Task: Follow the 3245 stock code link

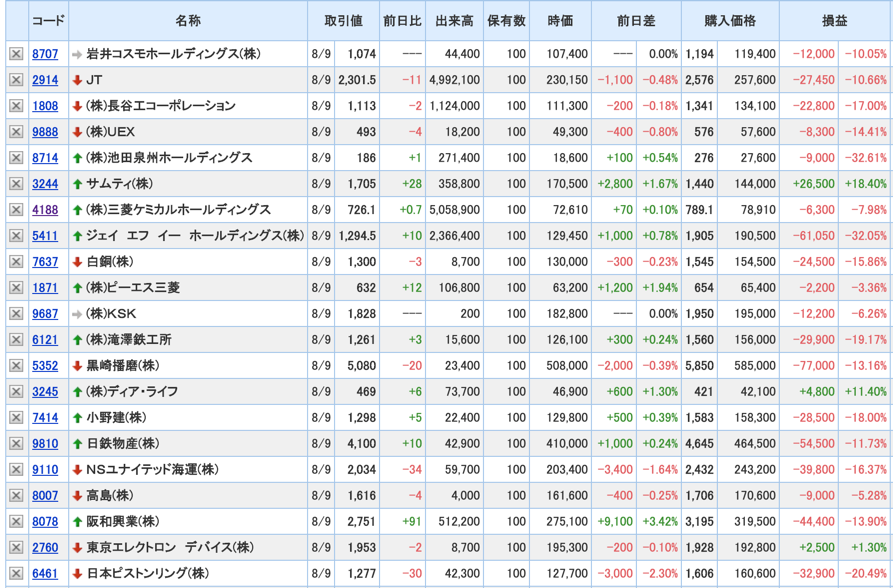Action: coord(45,392)
